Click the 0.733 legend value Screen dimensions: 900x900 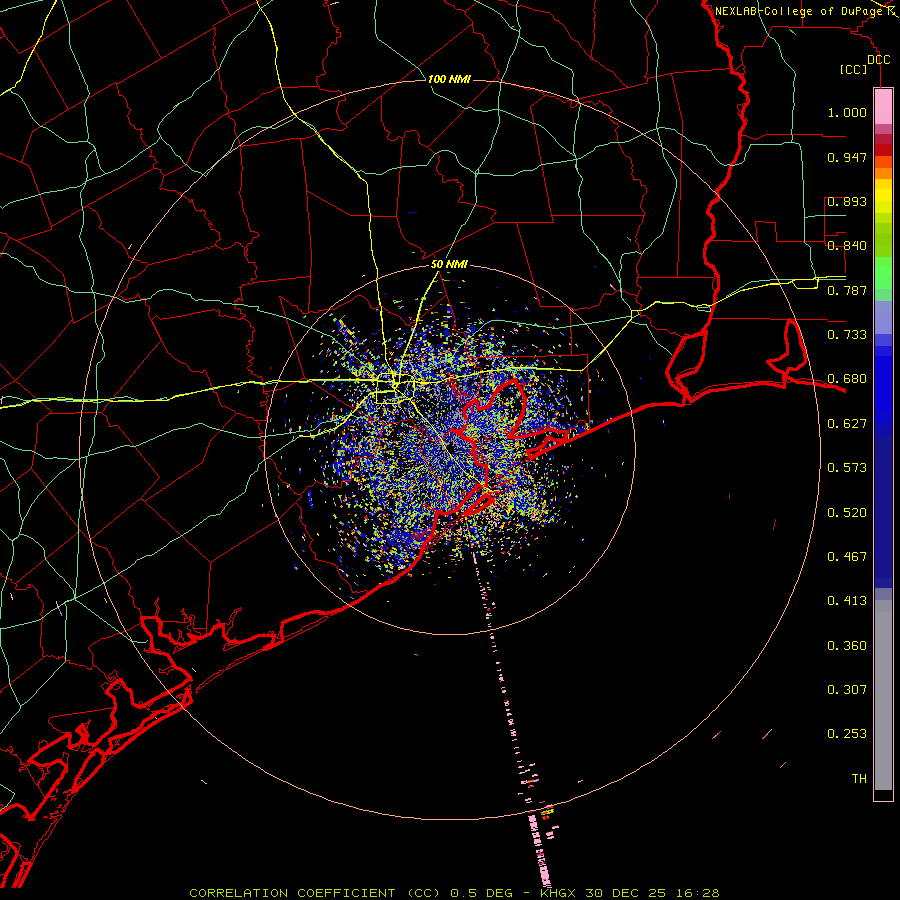pyautogui.click(x=847, y=335)
